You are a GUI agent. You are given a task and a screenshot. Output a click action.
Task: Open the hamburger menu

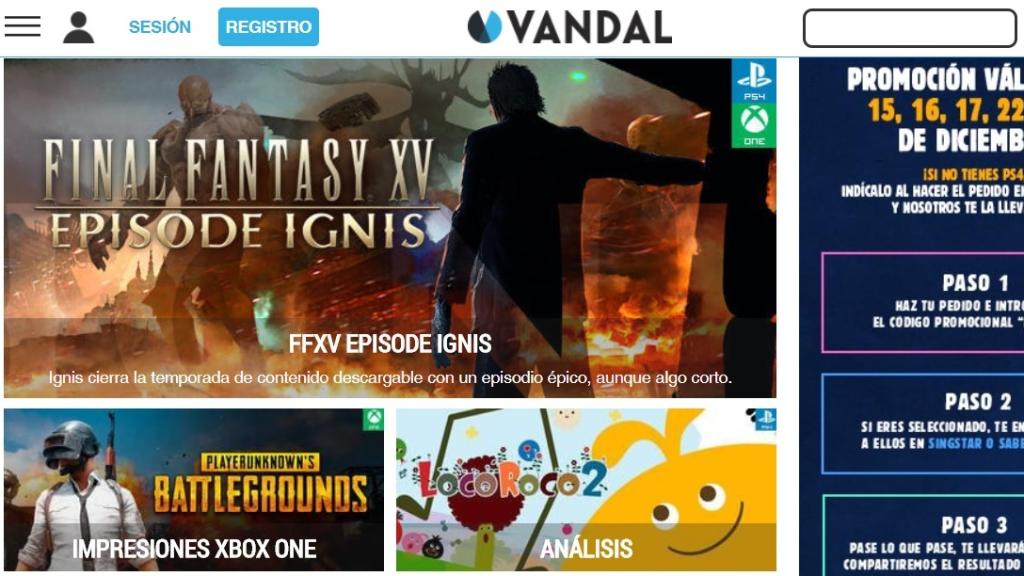click(22, 26)
